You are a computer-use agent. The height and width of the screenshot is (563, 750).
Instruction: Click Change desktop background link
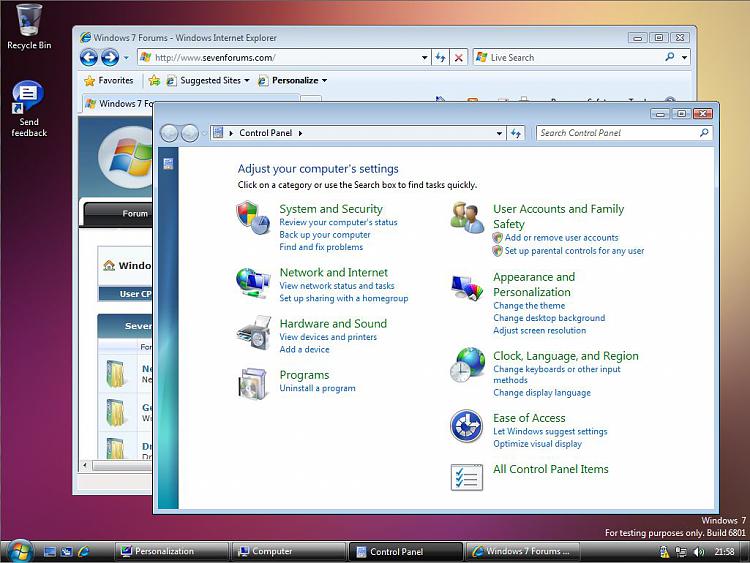click(x=549, y=318)
